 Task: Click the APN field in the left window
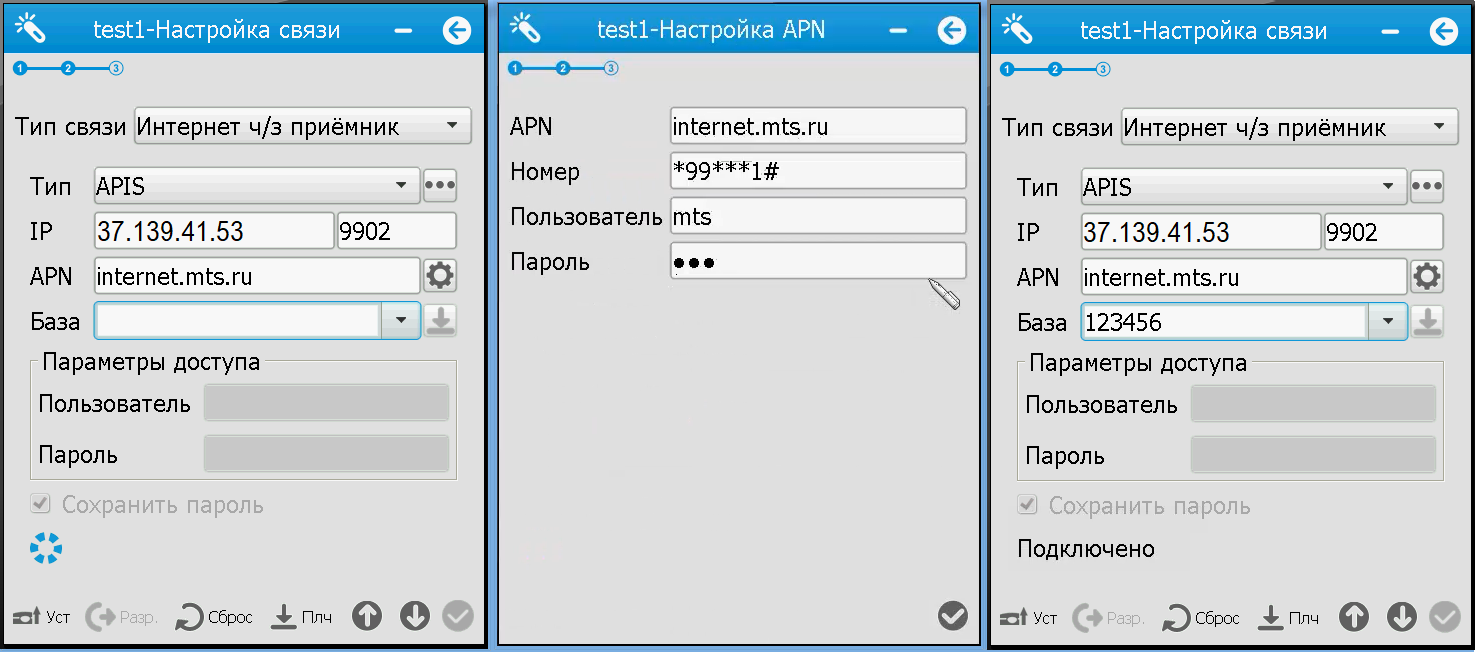(257, 276)
